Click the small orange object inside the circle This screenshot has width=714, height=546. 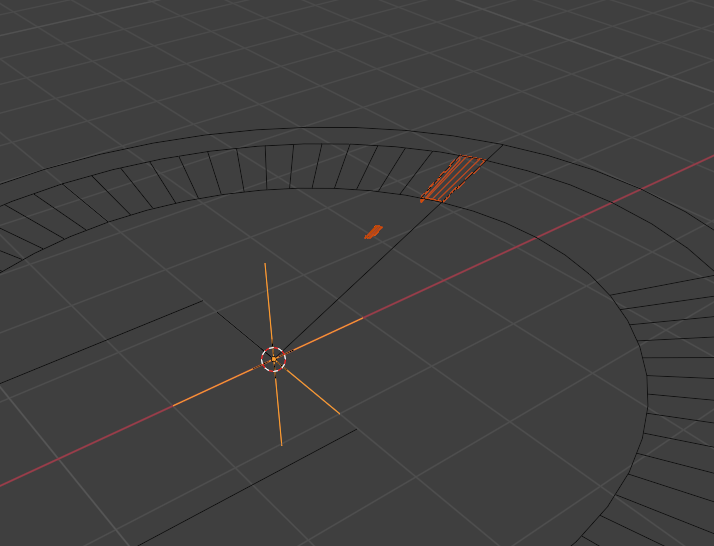point(373,232)
